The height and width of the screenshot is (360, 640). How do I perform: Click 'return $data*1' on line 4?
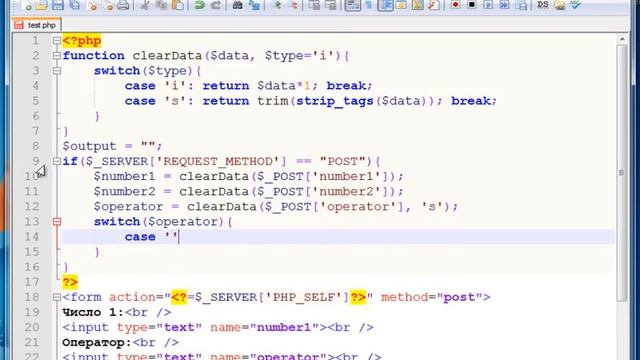(257, 86)
